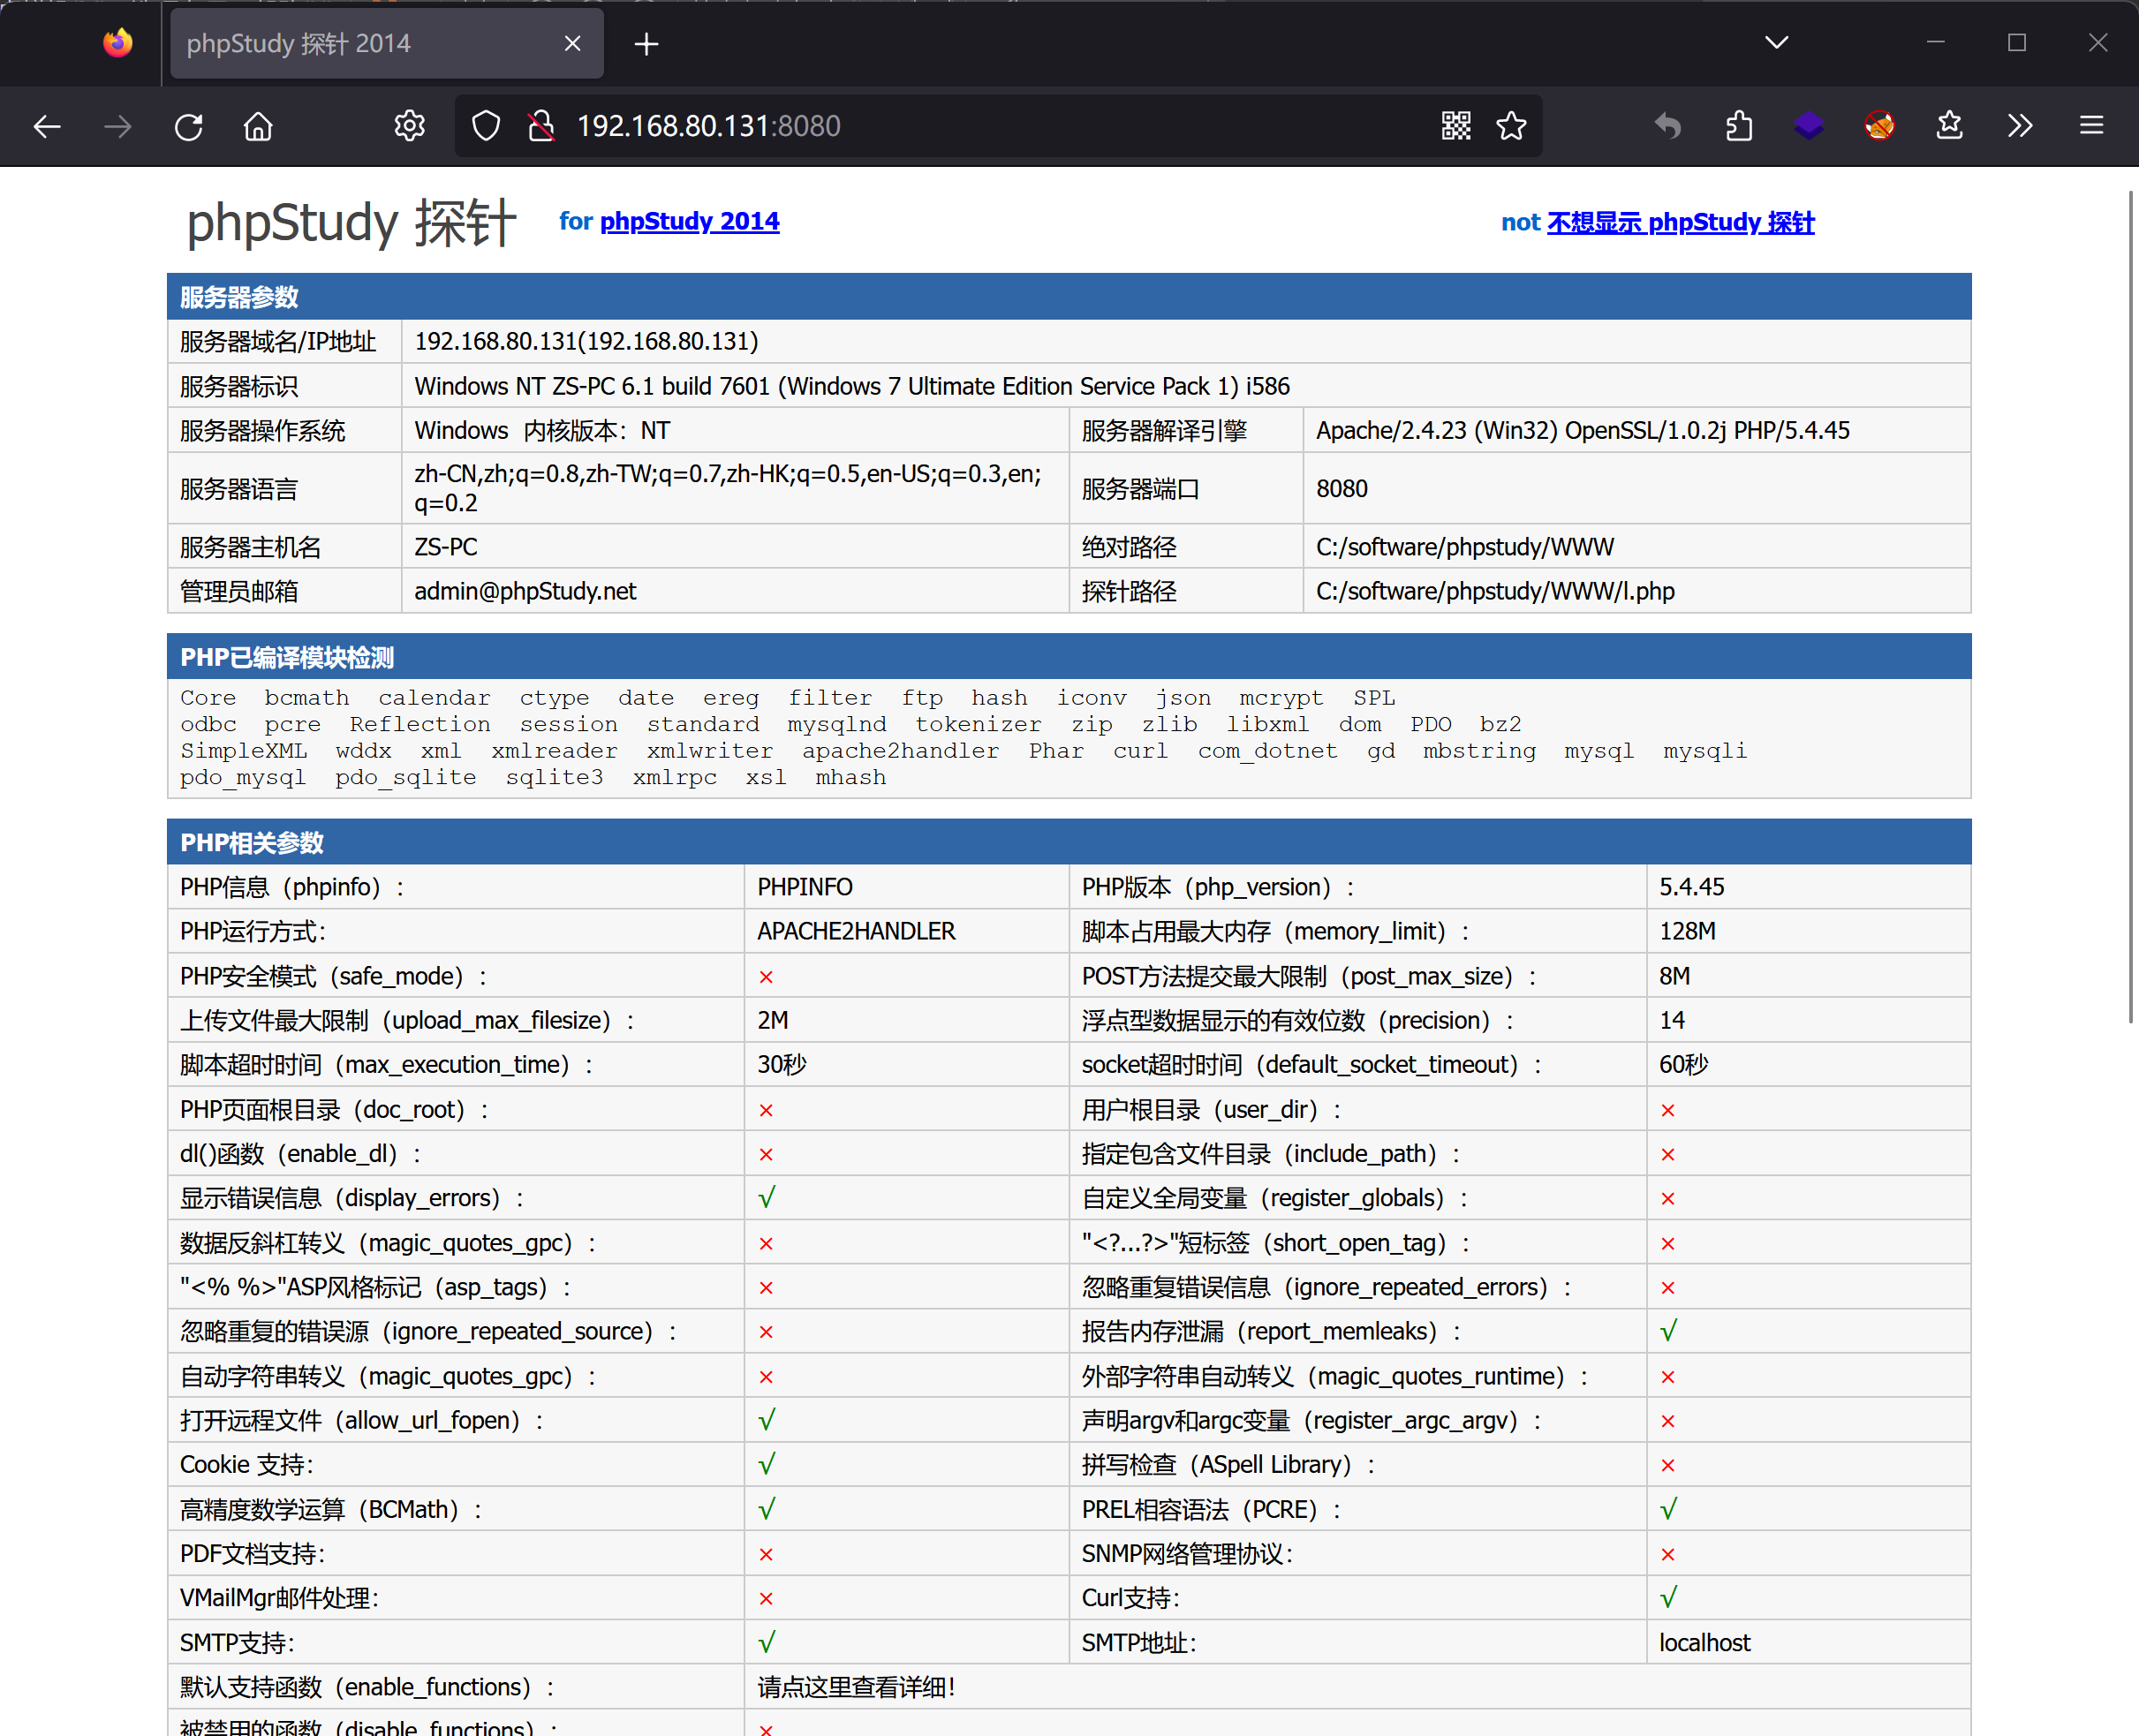Bookmark this page with star

point(1511,126)
